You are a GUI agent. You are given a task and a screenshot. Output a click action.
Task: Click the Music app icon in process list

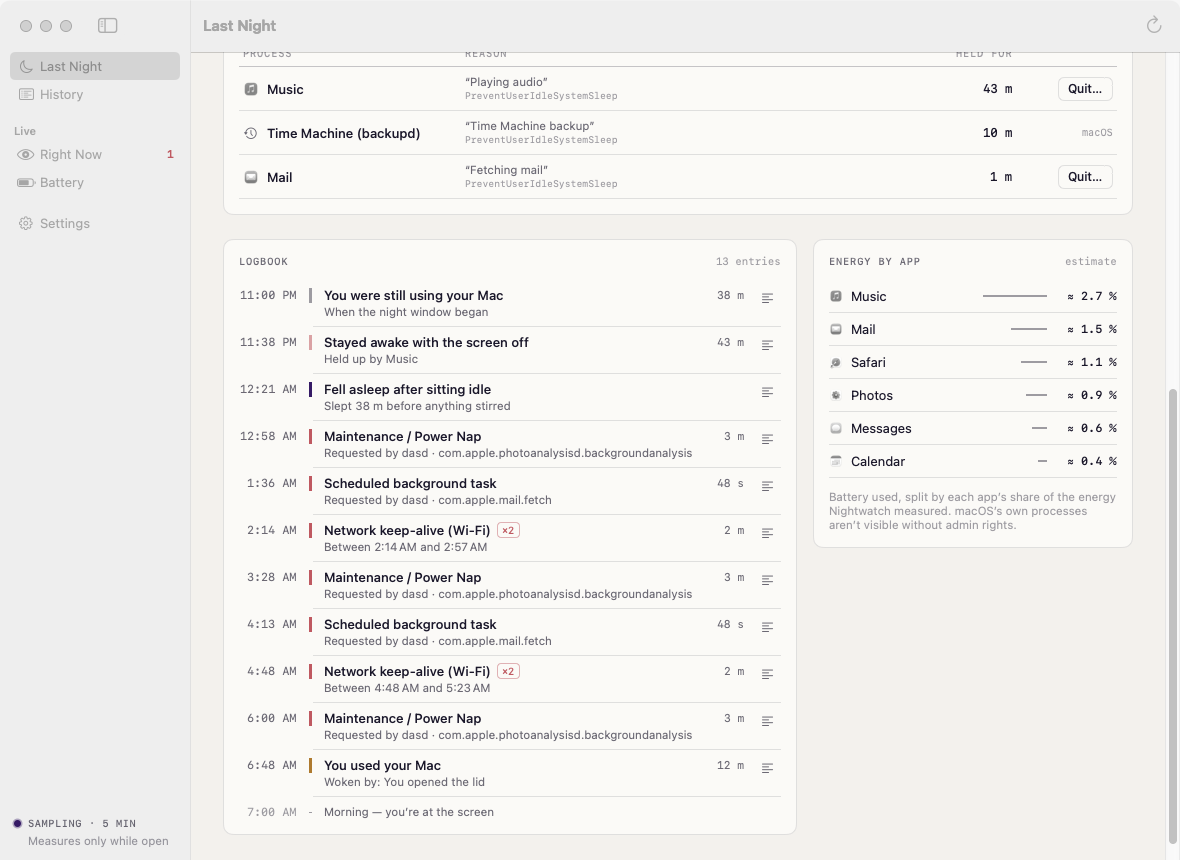251,89
